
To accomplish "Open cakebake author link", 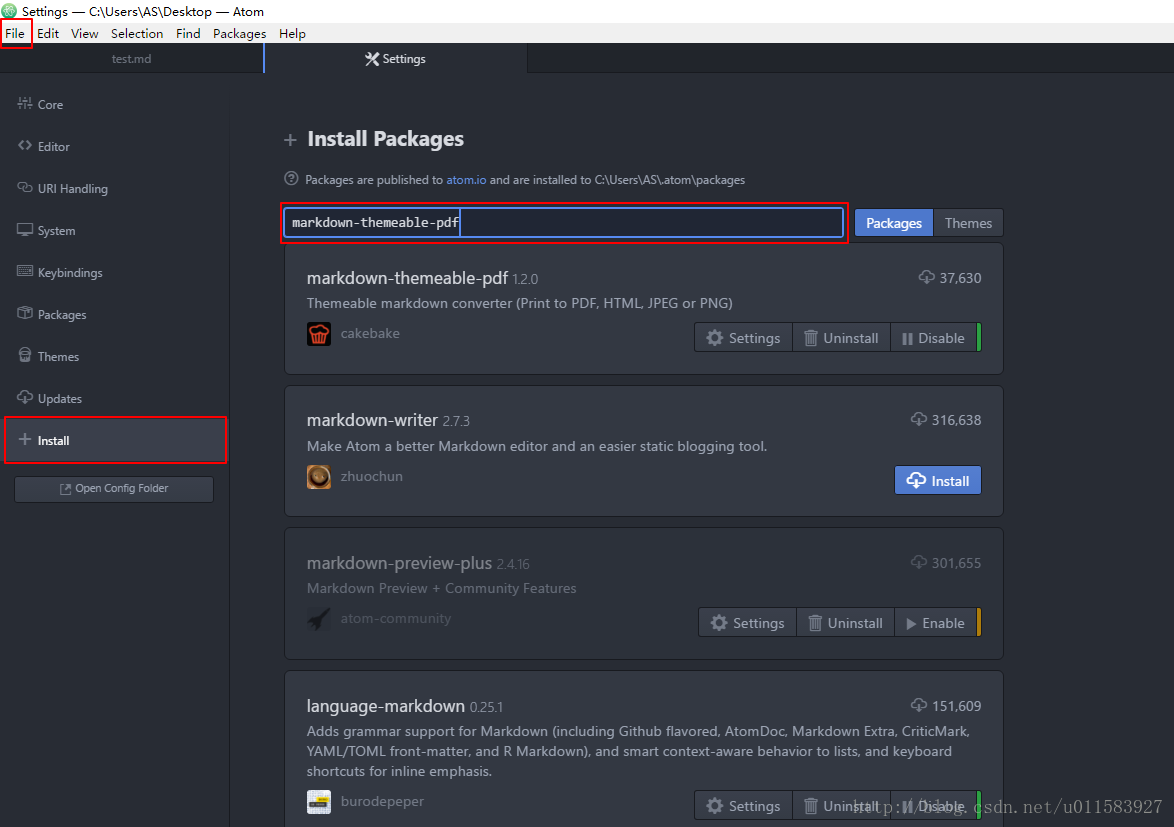I will tap(370, 334).
